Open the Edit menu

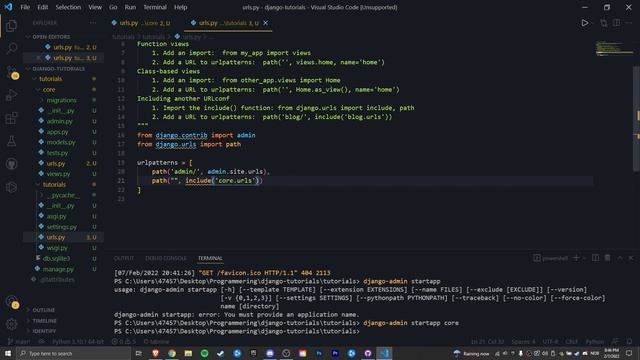tap(42, 7)
